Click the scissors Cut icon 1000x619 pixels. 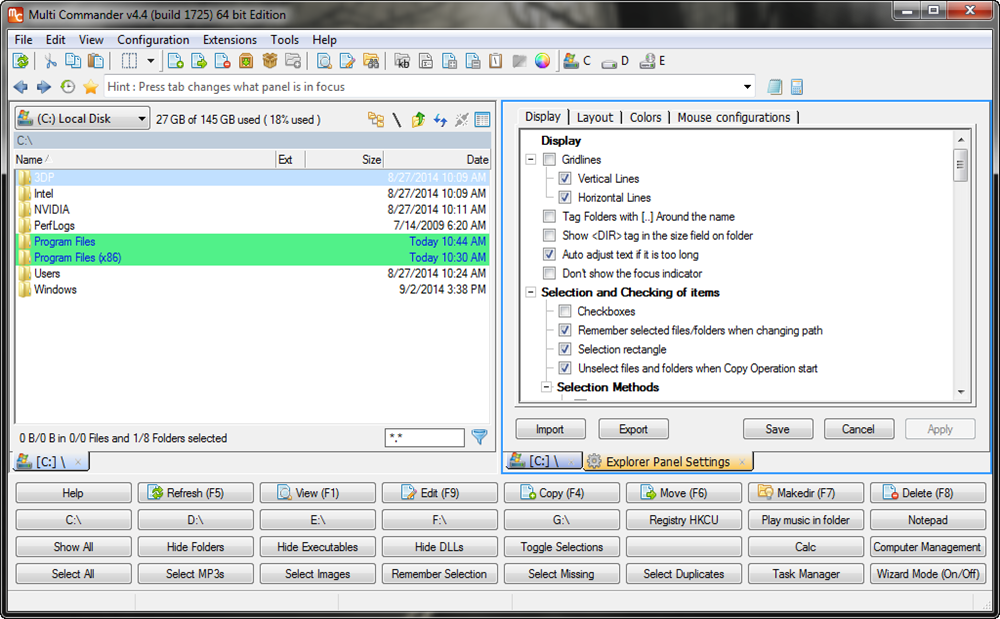pyautogui.click(x=50, y=61)
